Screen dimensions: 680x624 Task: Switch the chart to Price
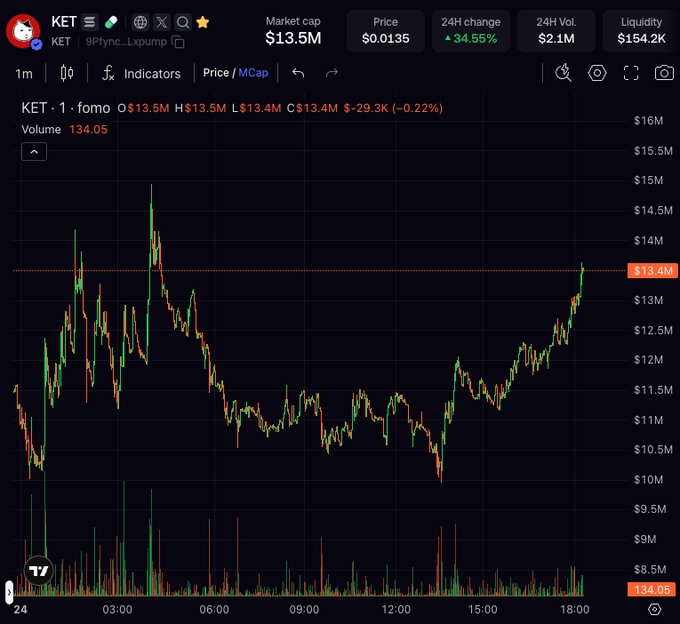pos(216,73)
